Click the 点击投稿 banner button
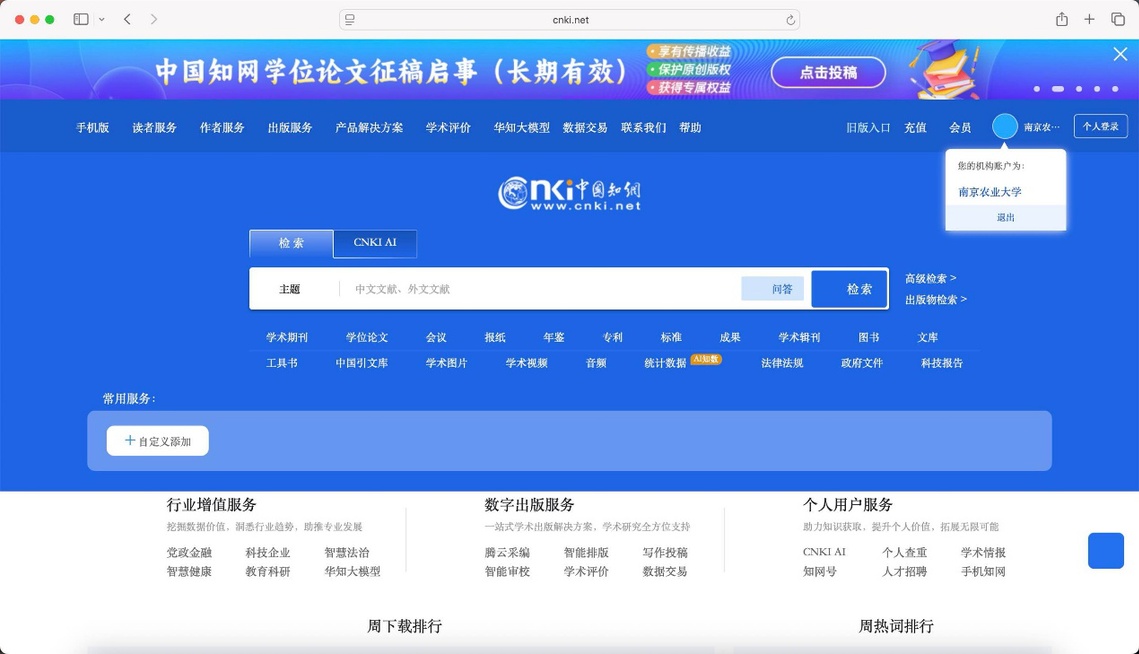The image size is (1139, 654). 828,72
